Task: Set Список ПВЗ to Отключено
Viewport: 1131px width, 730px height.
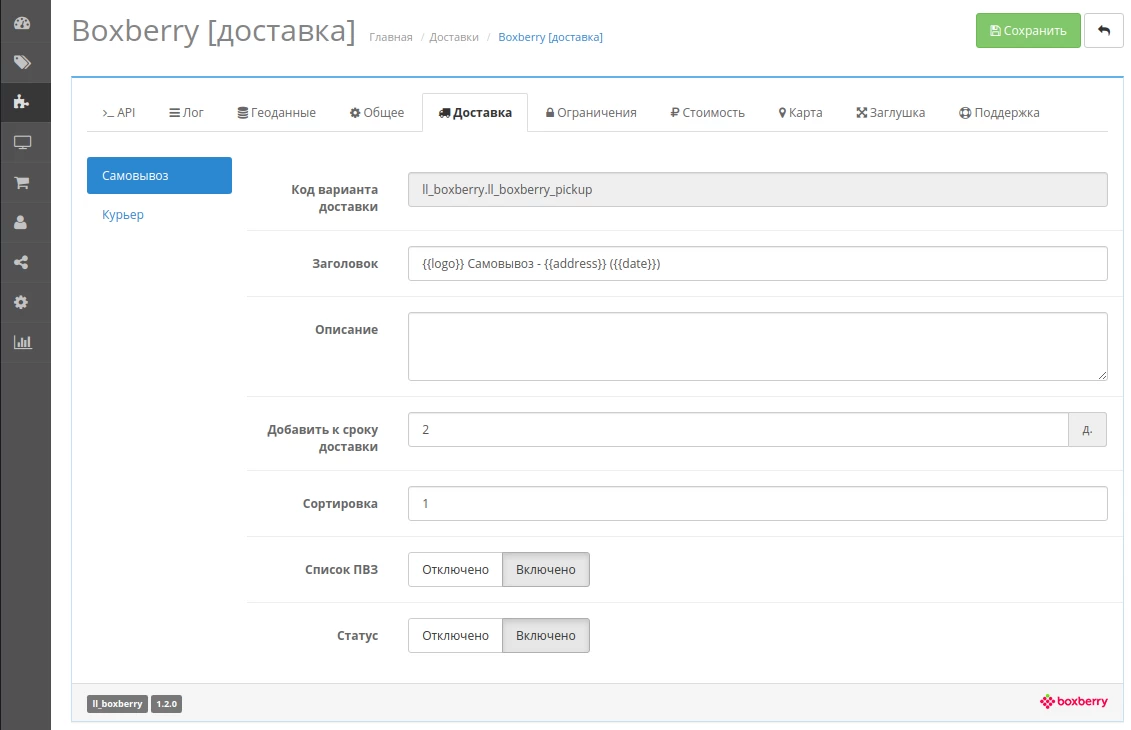Action: tap(455, 570)
